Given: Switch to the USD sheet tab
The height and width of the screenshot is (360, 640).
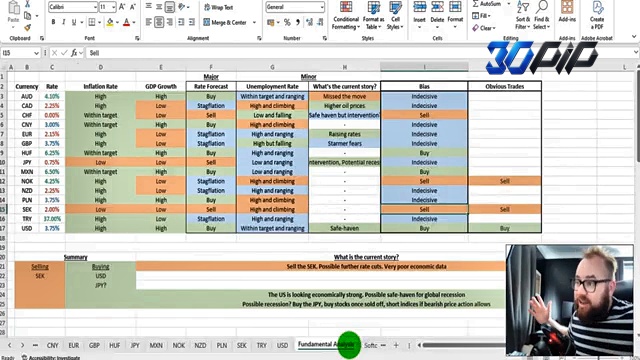Looking at the screenshot, I should (x=282, y=345).
